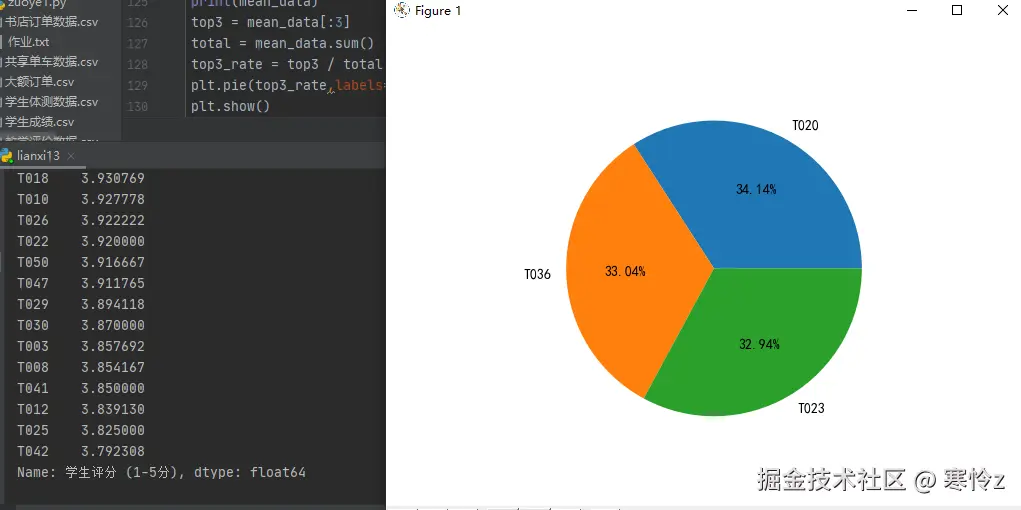This screenshot has height=510, width=1021.
Task: Open 共享单车数据.csv file
Action: pyautogui.click(x=51, y=62)
